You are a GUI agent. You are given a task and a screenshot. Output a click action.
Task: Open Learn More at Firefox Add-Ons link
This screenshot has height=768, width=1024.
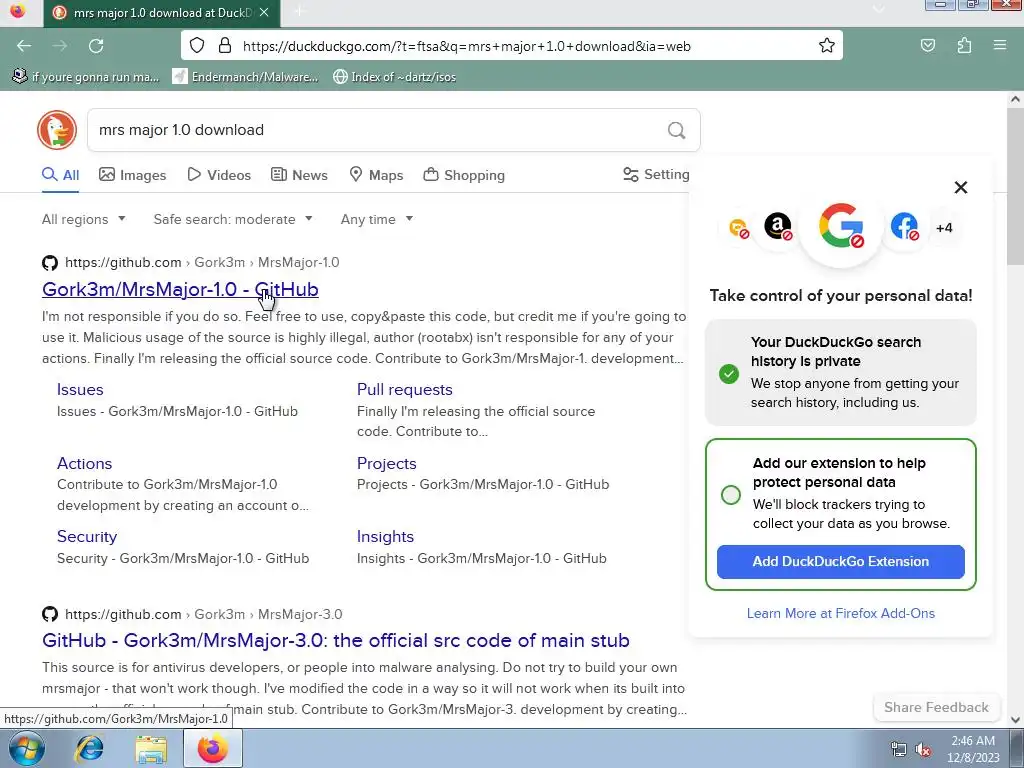(x=840, y=613)
